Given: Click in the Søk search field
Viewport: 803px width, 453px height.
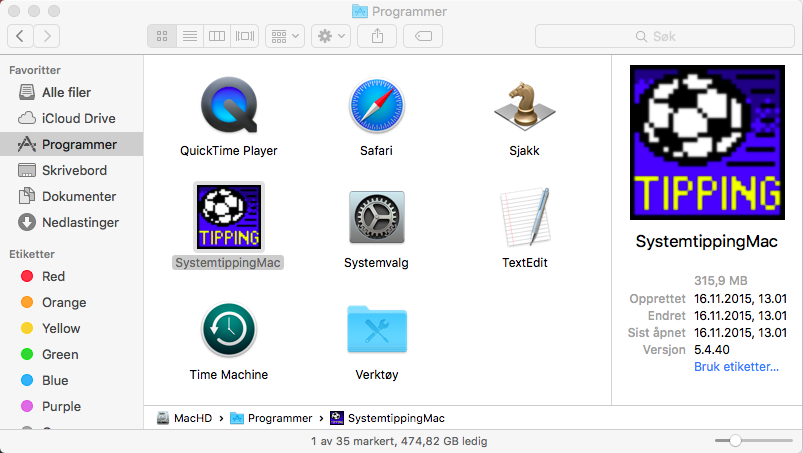Looking at the screenshot, I should (664, 36).
